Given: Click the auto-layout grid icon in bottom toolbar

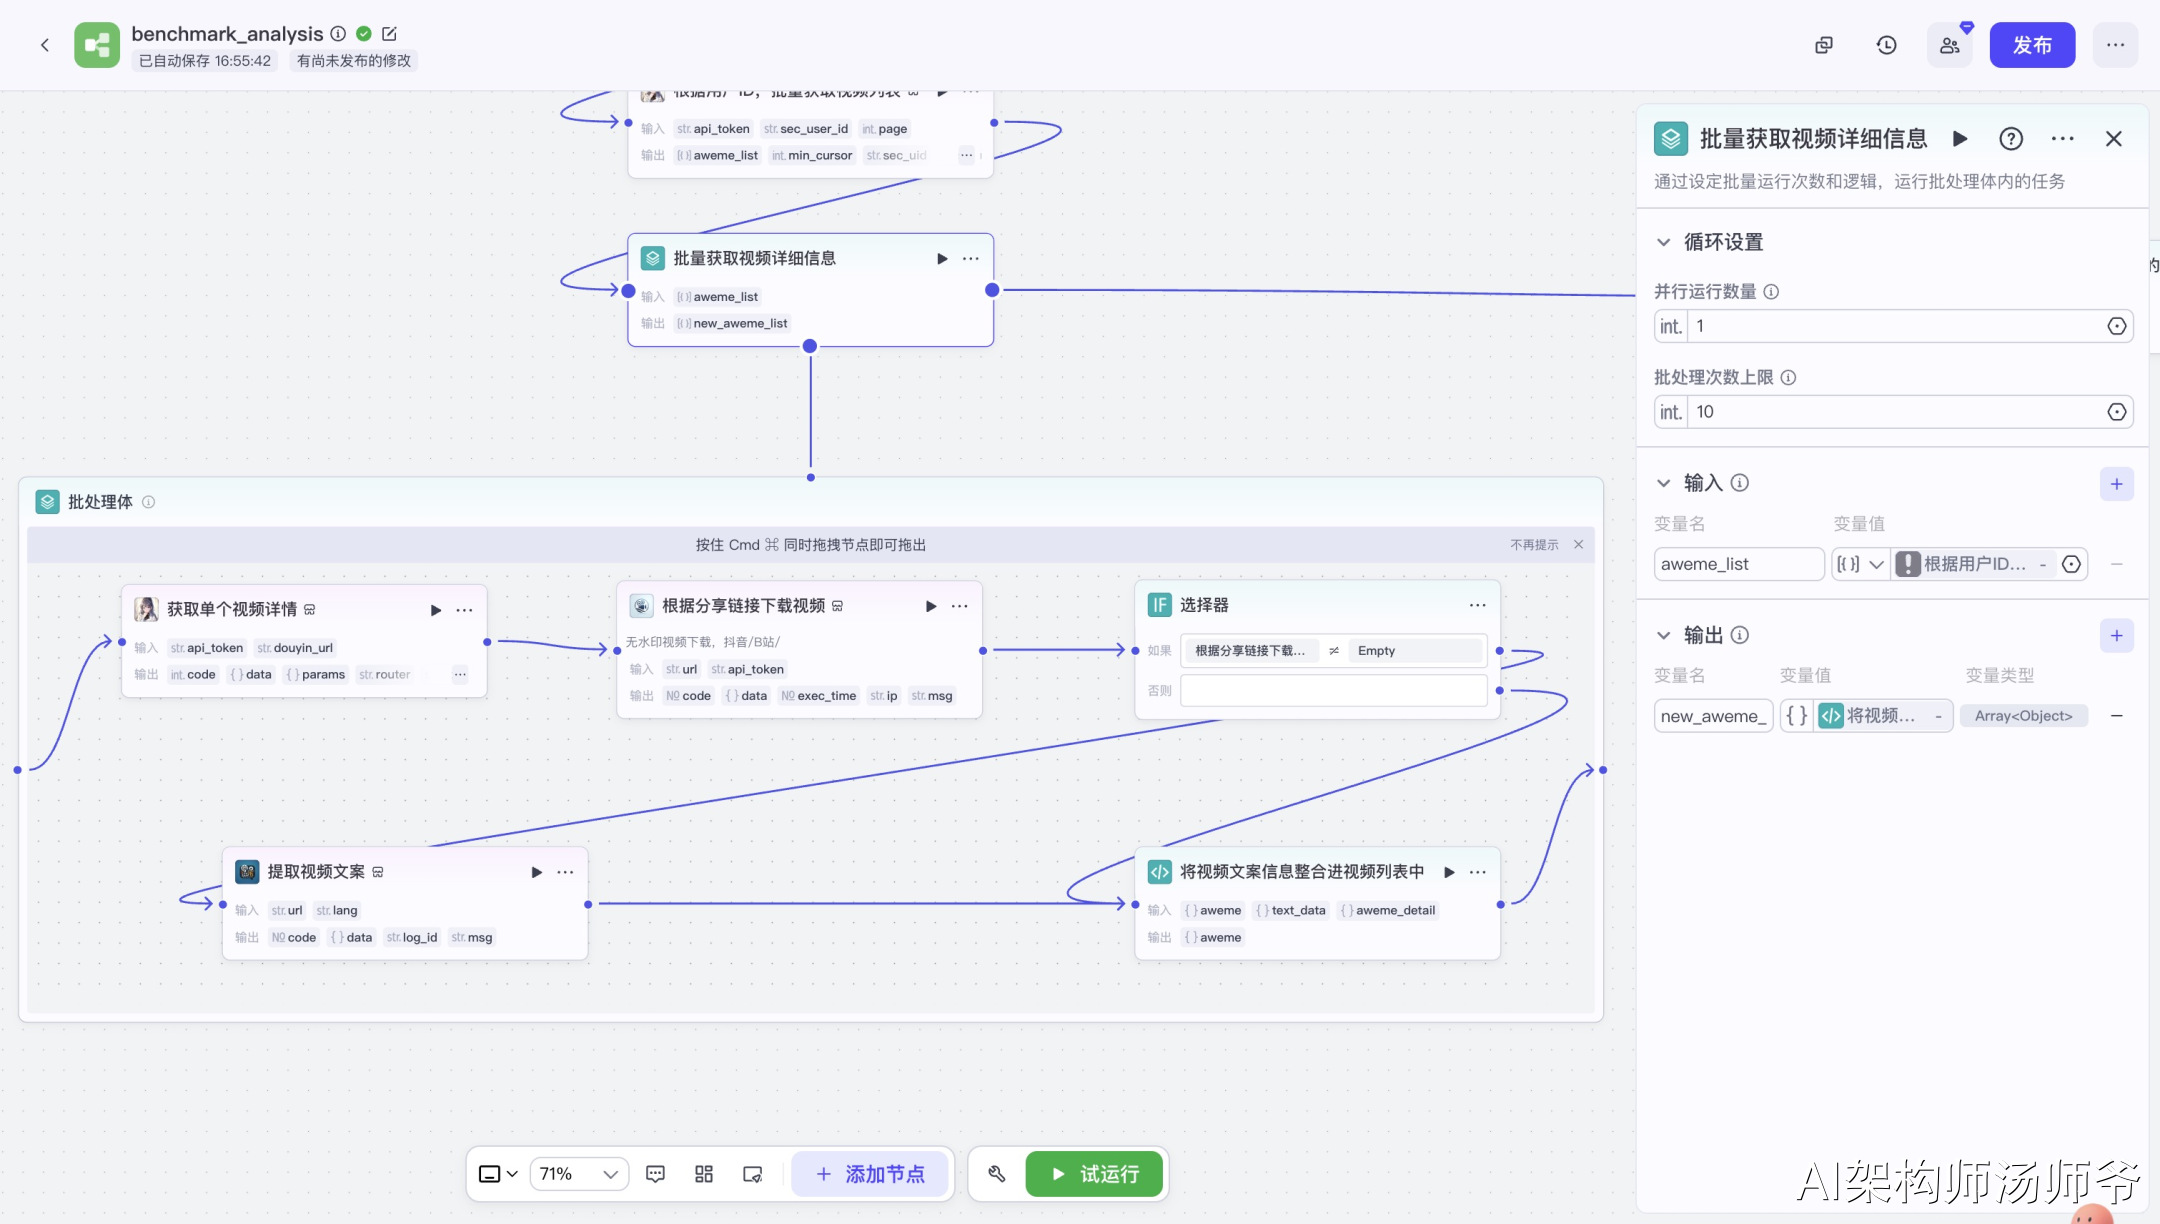Looking at the screenshot, I should pos(704,1174).
